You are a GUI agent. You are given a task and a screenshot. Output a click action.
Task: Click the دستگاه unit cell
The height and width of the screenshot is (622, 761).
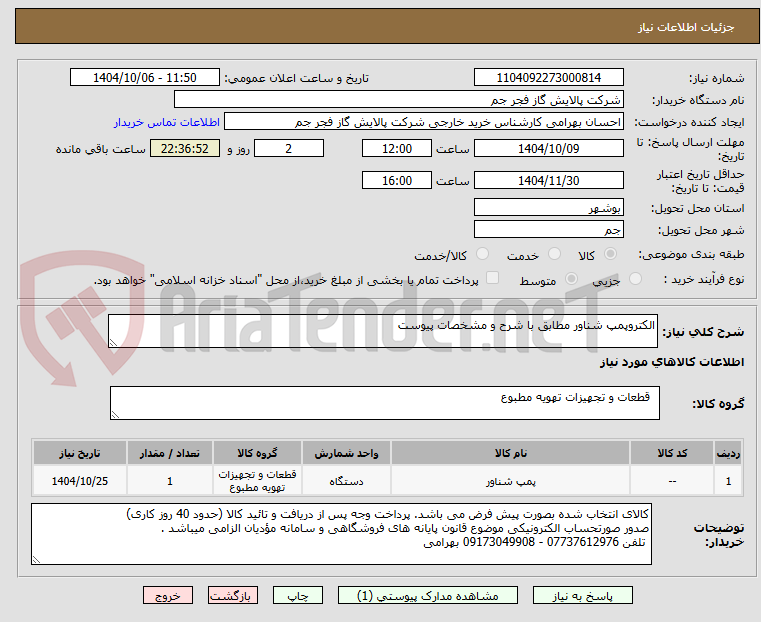click(347, 481)
